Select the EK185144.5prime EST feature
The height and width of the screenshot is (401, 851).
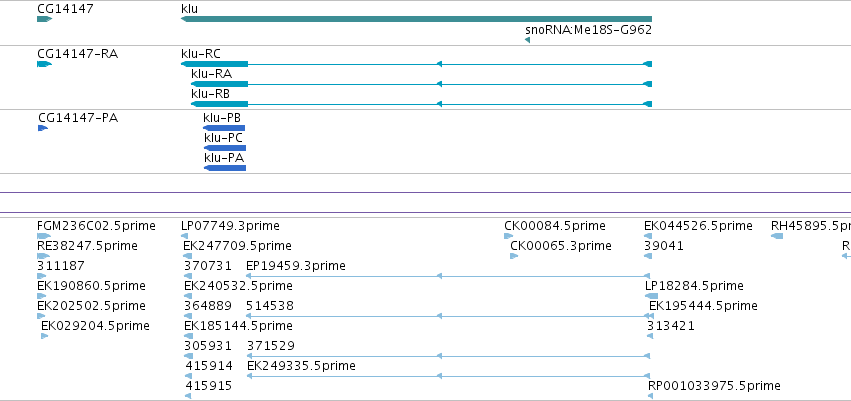tap(188, 336)
